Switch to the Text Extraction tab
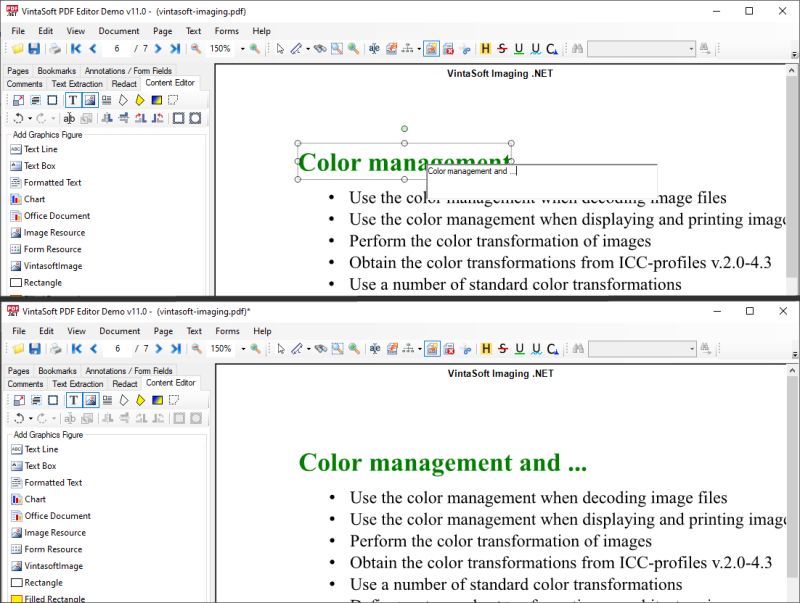The height and width of the screenshot is (603, 800). (77, 84)
